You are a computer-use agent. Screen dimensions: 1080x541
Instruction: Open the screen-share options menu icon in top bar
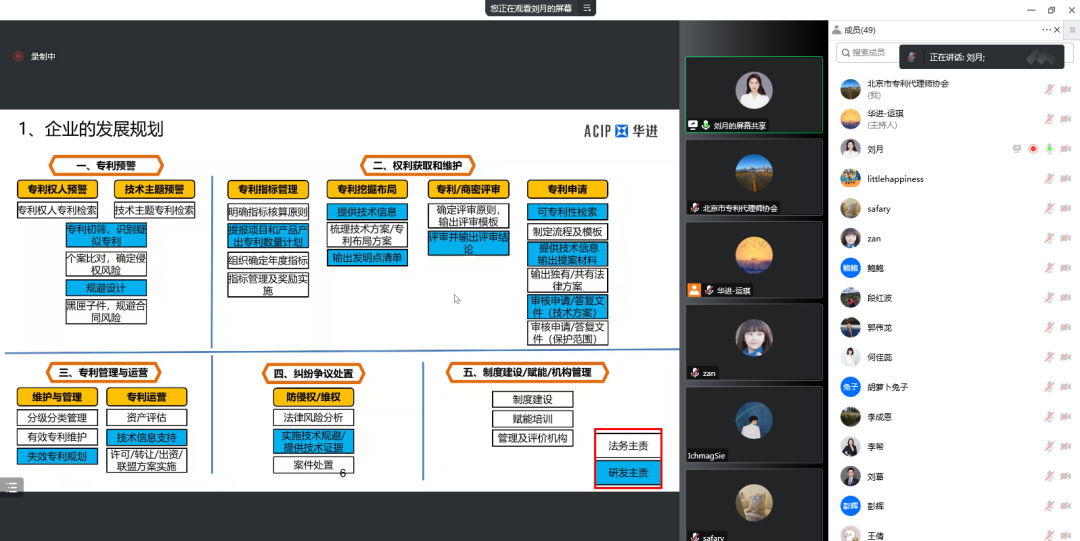(x=587, y=8)
